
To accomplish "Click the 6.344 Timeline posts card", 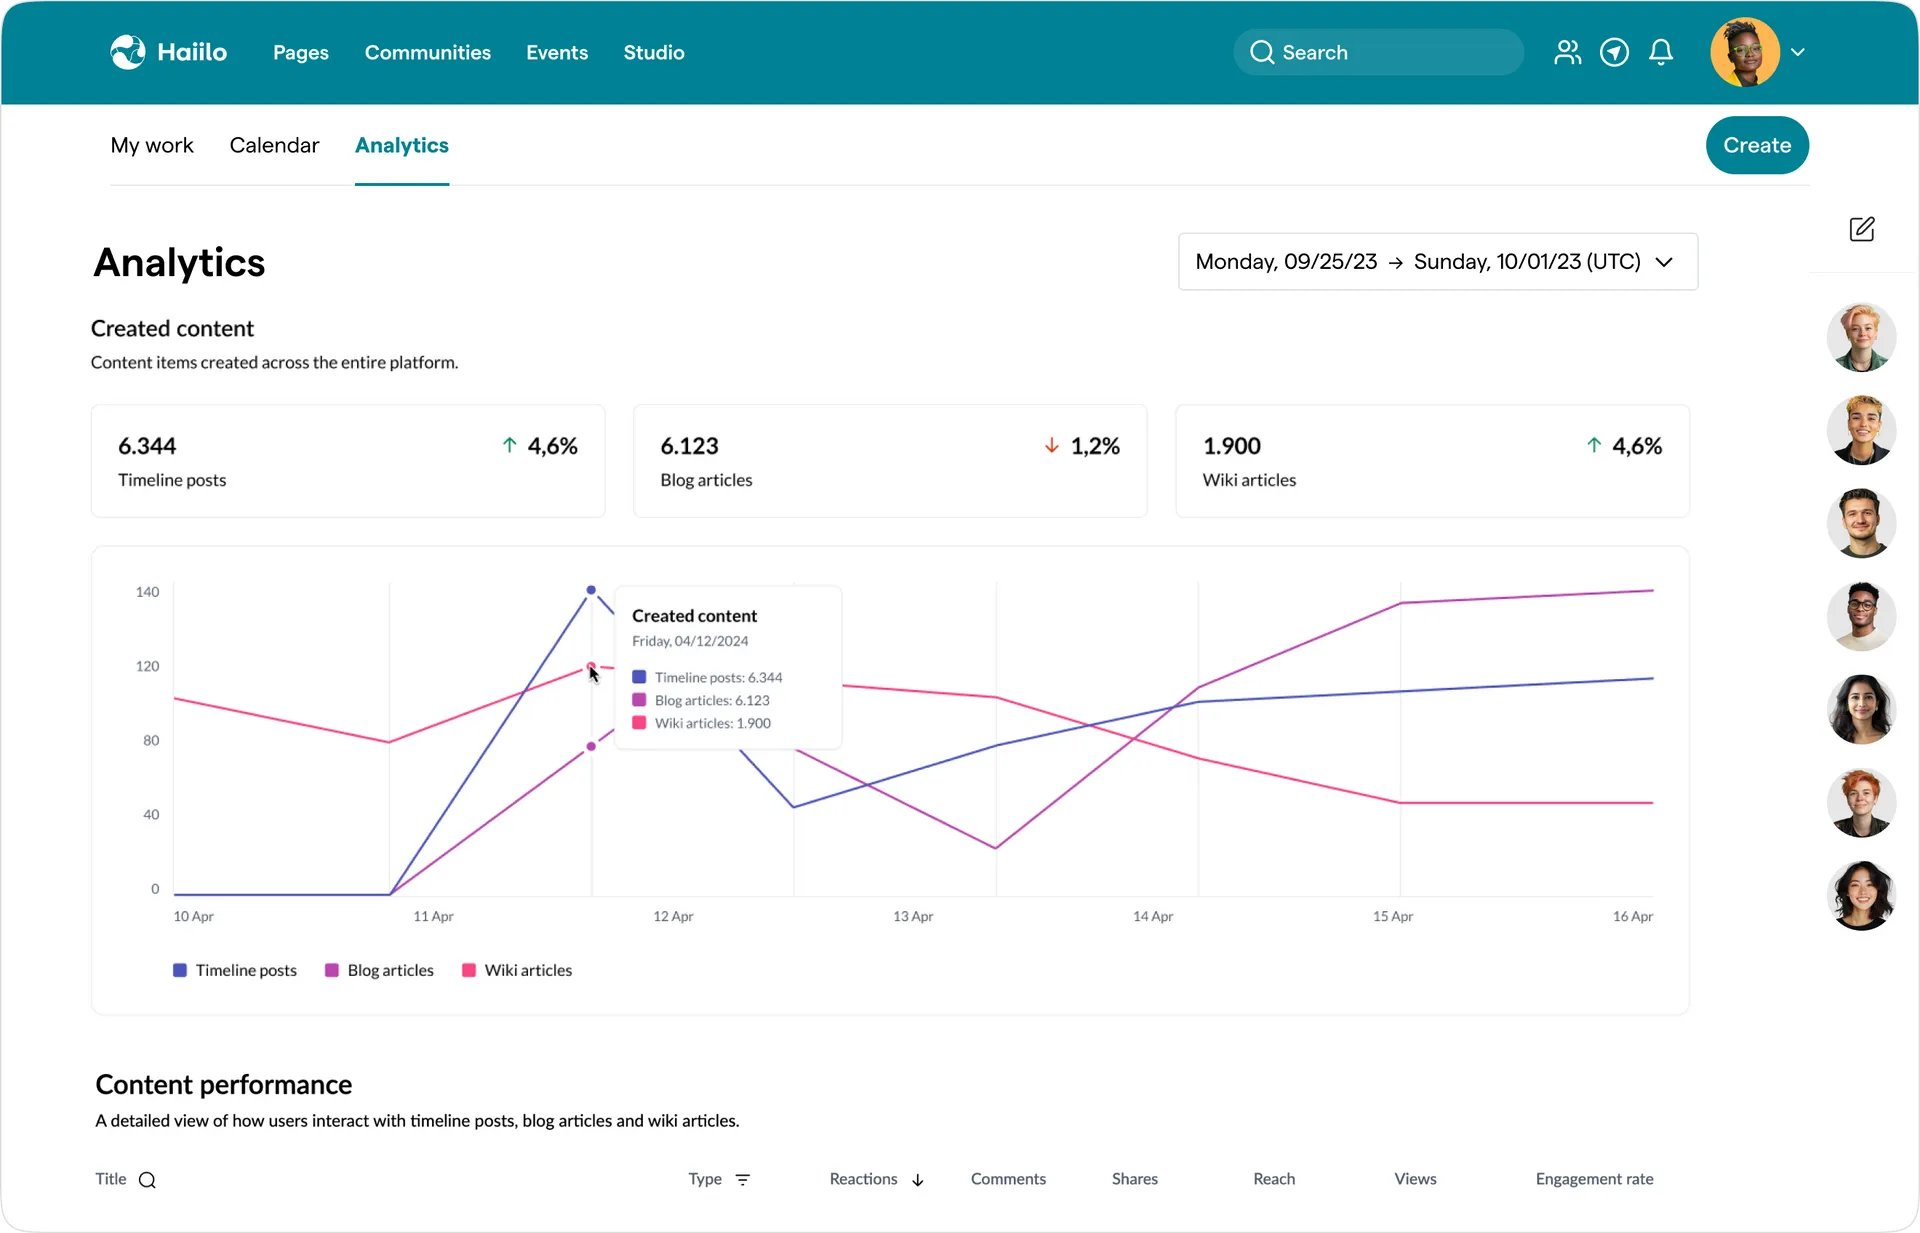I will click(x=348, y=461).
